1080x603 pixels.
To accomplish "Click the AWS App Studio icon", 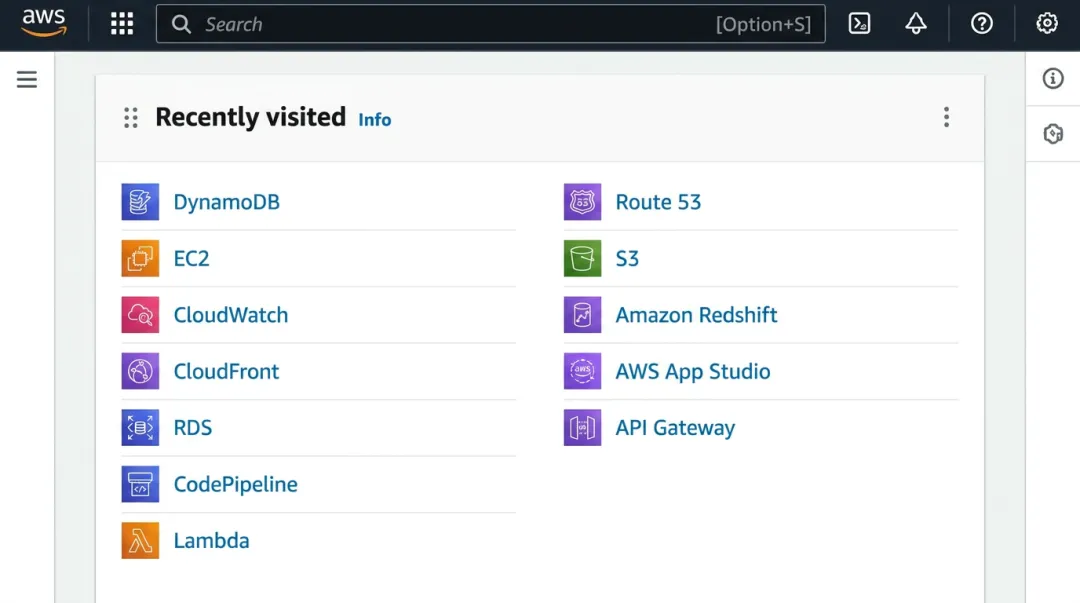I will [582, 371].
